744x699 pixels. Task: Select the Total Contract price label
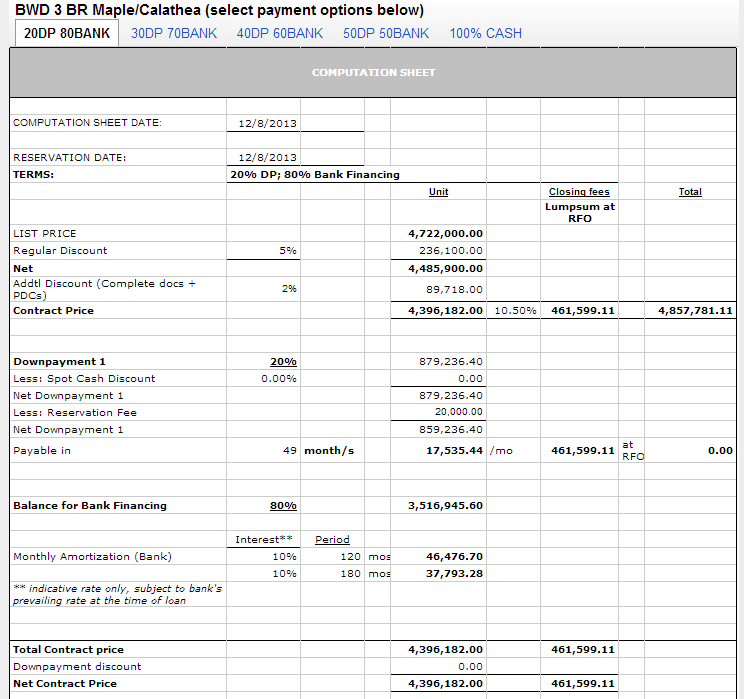coord(68,650)
